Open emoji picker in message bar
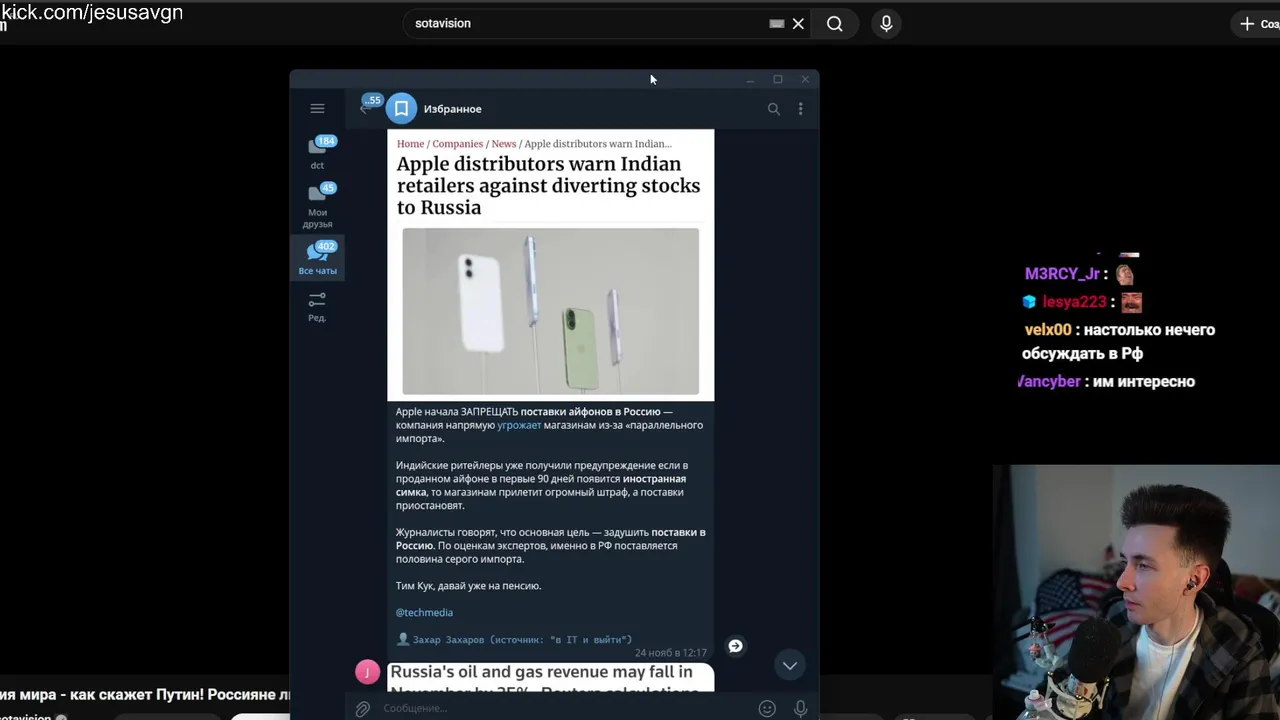This screenshot has width=1280, height=720. [767, 708]
